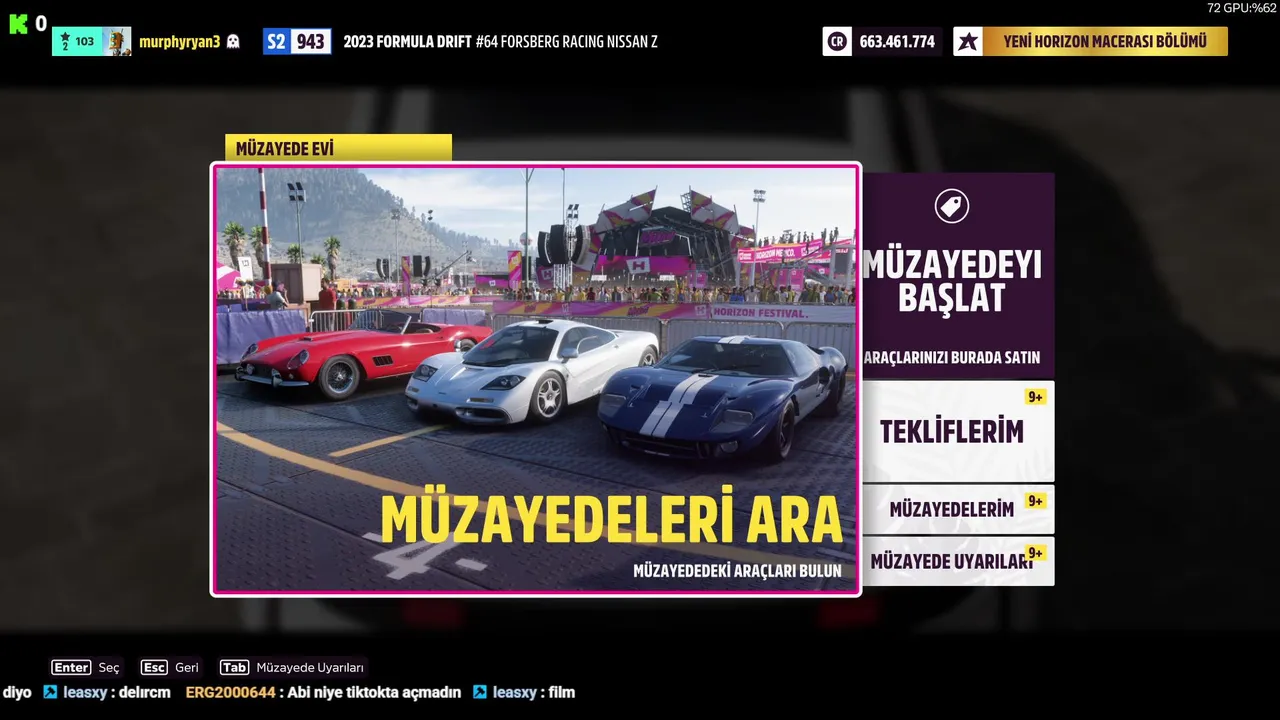Click the ERG2000644 chat username
Viewport: 1280px width, 720px height.
click(x=230, y=692)
